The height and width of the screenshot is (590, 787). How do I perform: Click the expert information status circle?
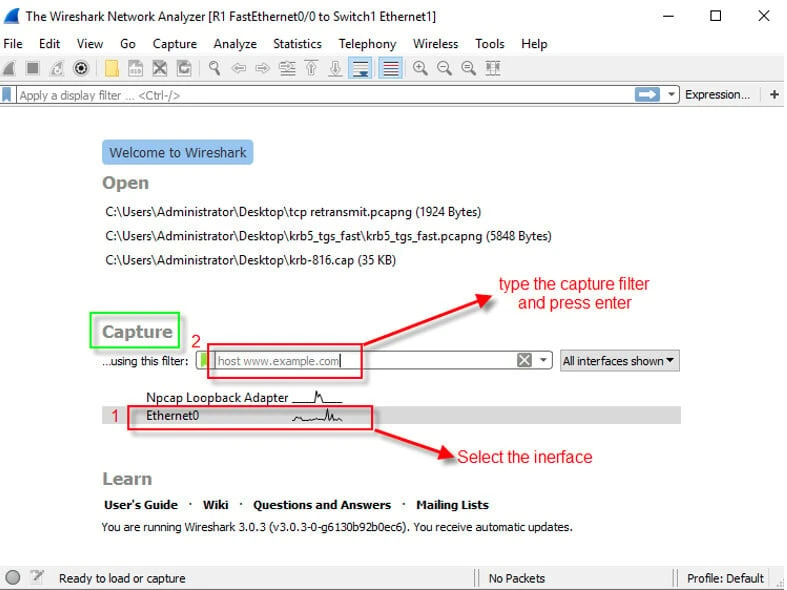click(x=13, y=577)
